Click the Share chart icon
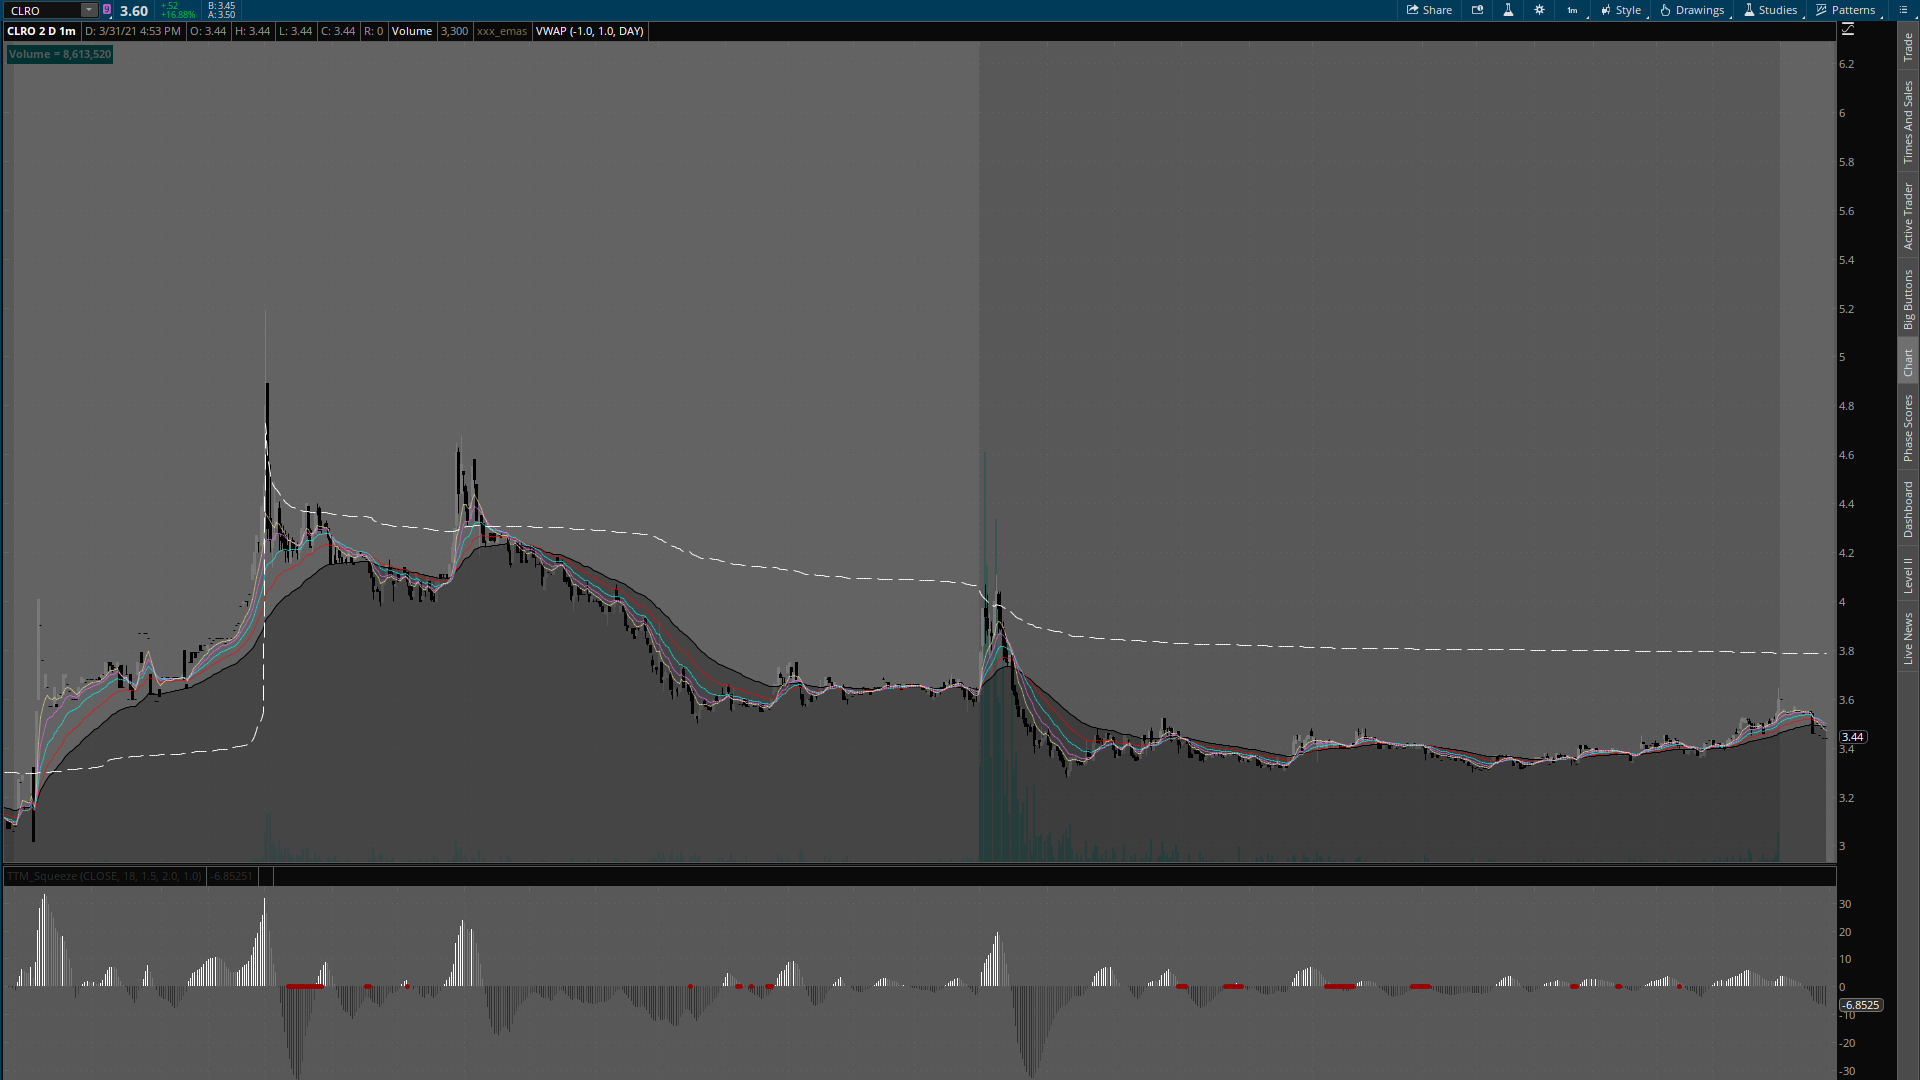Image resolution: width=1920 pixels, height=1080 pixels. tap(1429, 10)
